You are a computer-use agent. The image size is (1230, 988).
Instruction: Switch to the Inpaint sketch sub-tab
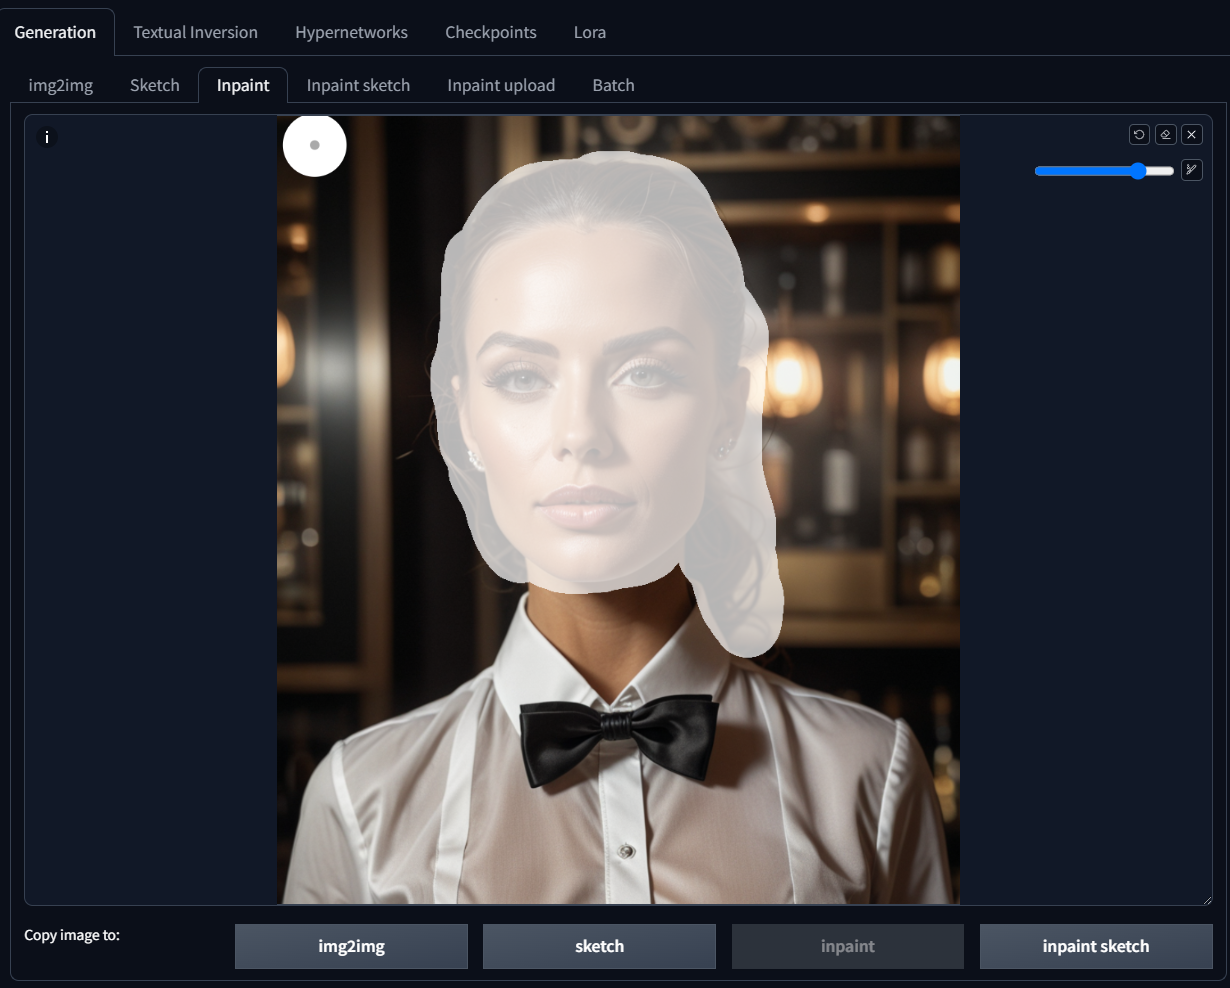click(x=358, y=85)
